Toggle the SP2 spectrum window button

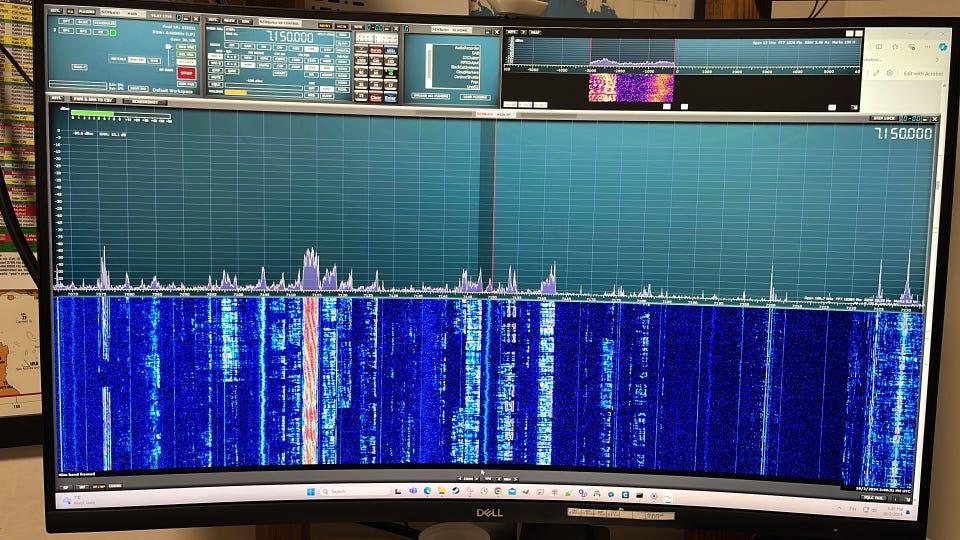tap(83, 31)
